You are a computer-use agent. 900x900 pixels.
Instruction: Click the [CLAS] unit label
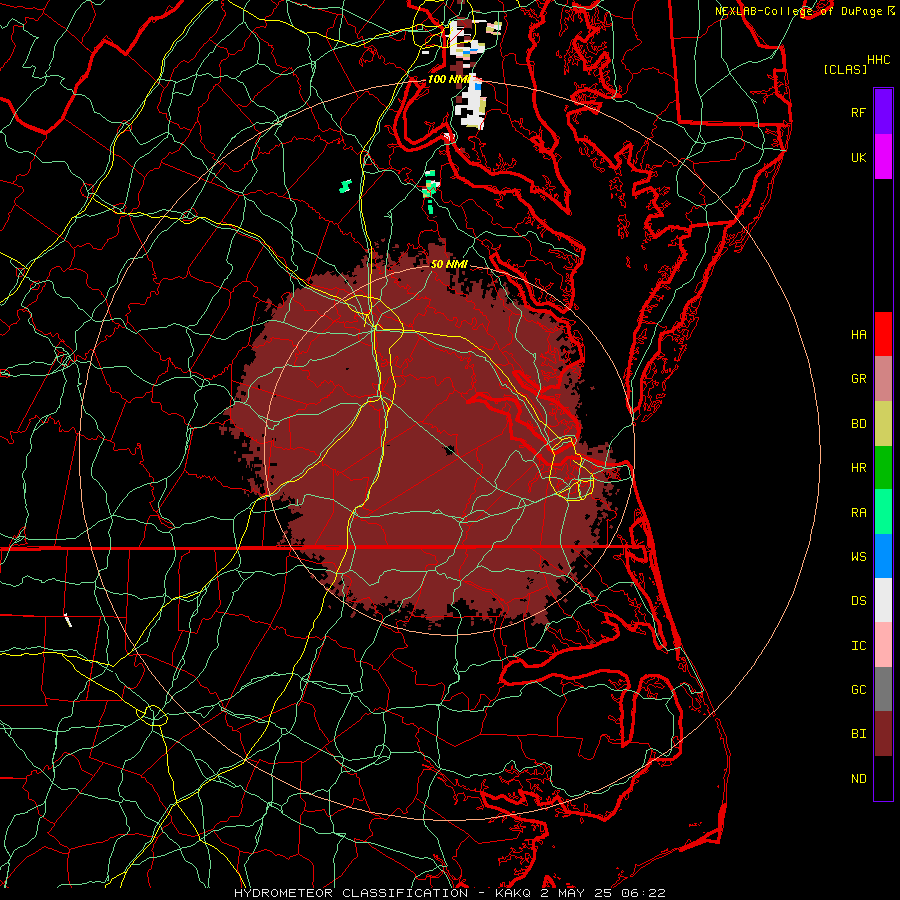pyautogui.click(x=845, y=69)
